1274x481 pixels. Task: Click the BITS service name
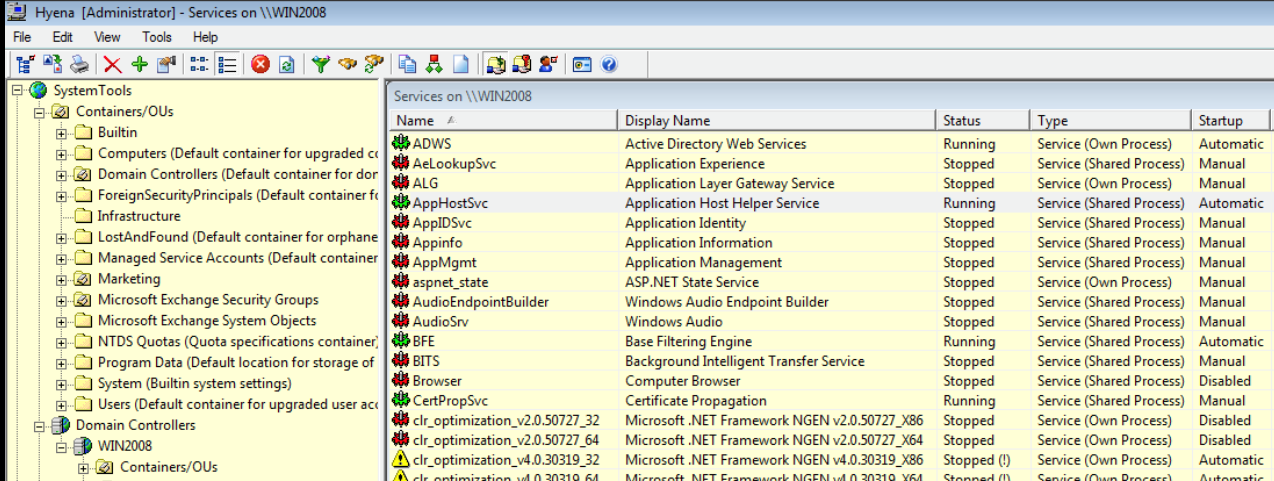[426, 361]
